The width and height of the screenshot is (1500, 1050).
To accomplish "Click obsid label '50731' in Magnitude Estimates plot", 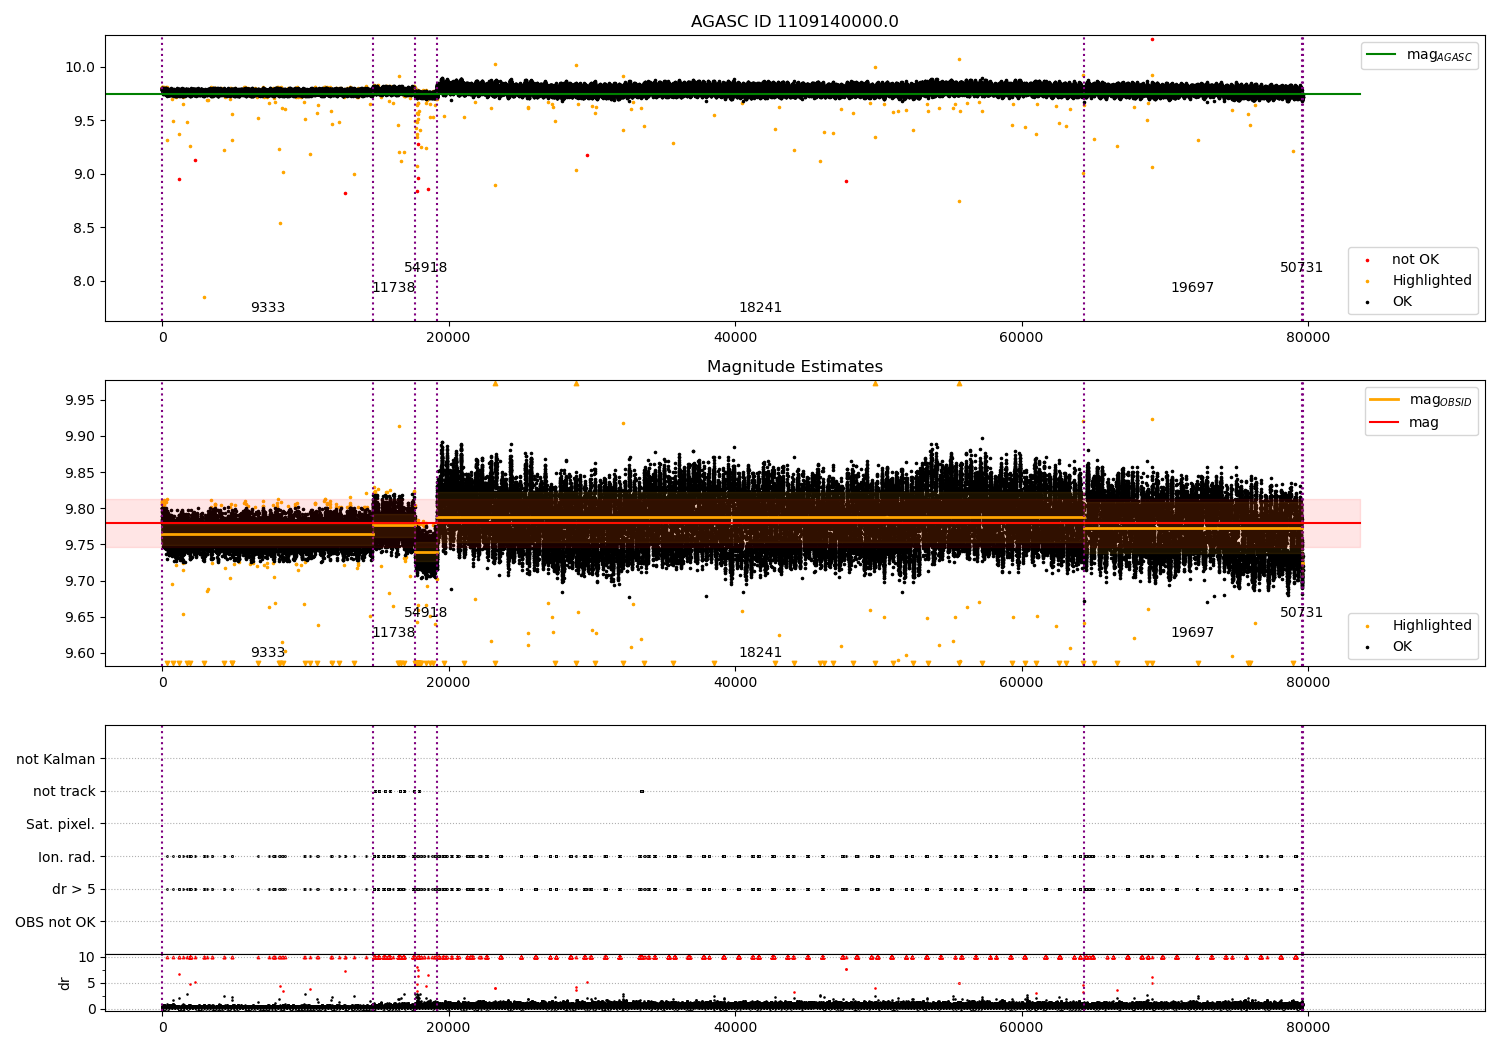I will (x=1302, y=613).
